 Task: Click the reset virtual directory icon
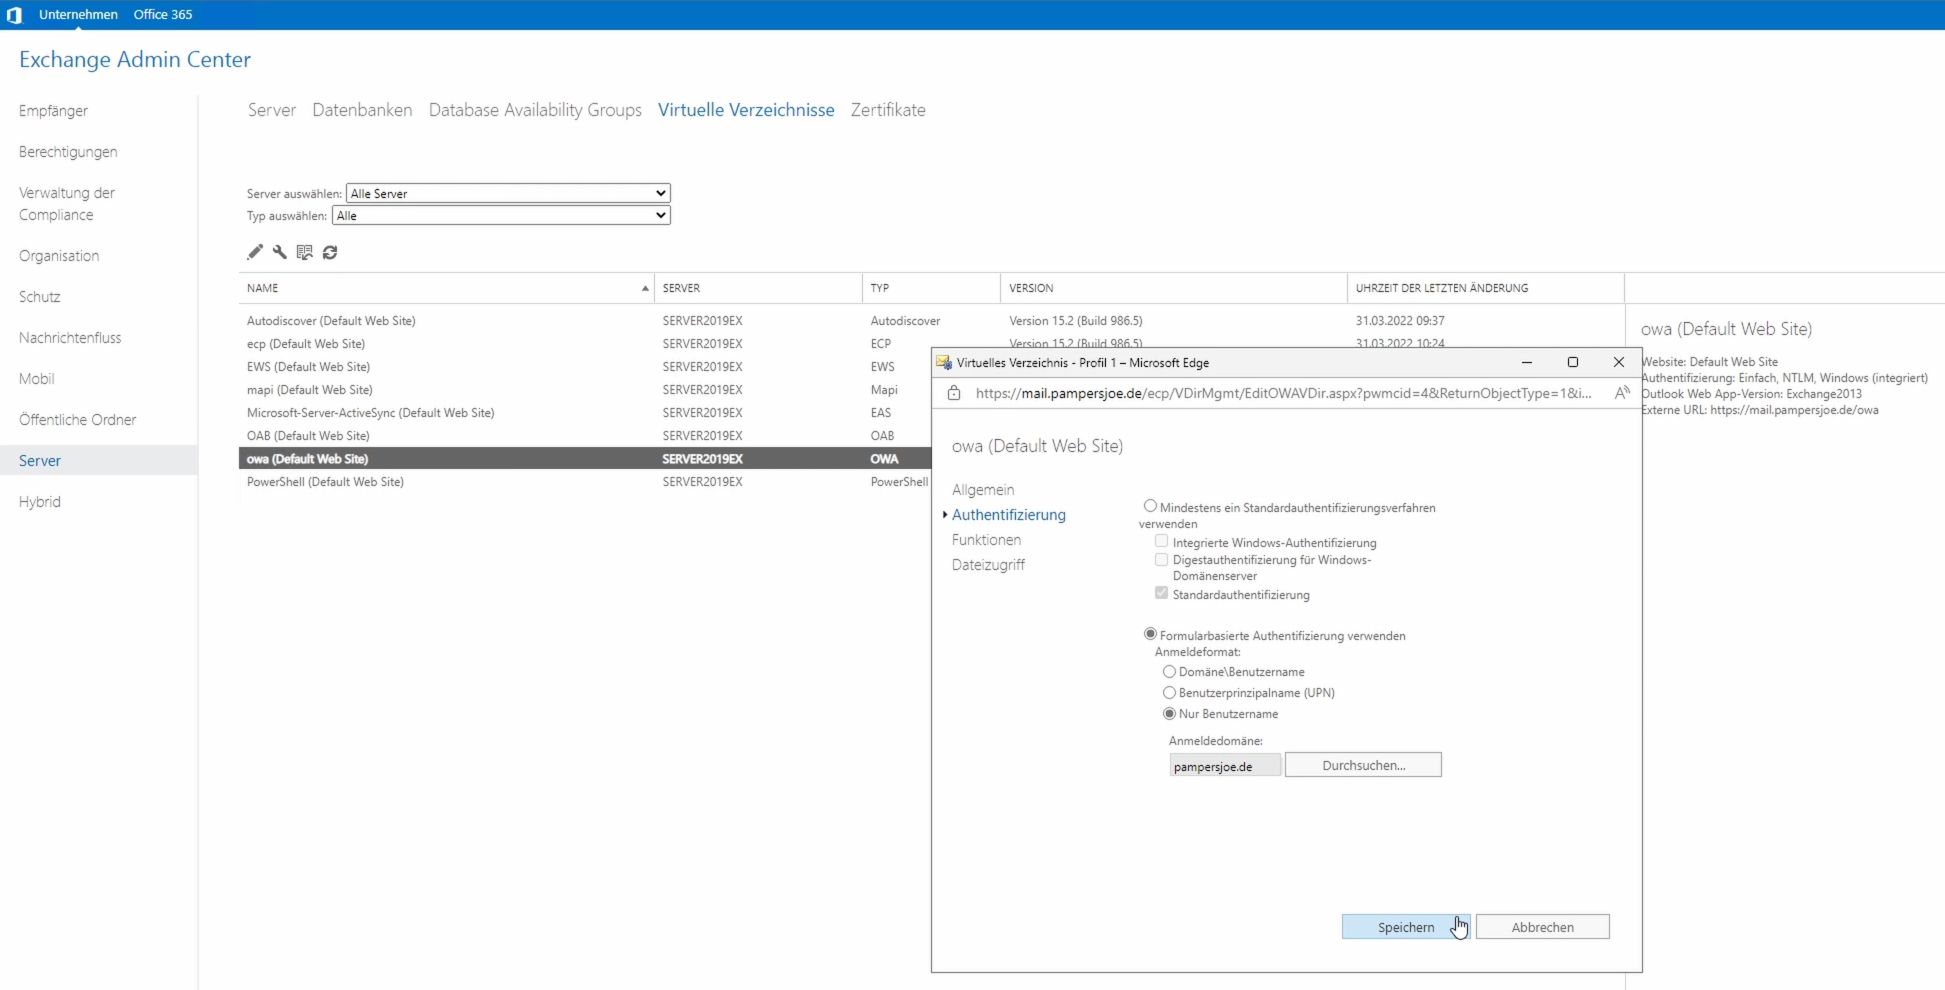(x=305, y=252)
